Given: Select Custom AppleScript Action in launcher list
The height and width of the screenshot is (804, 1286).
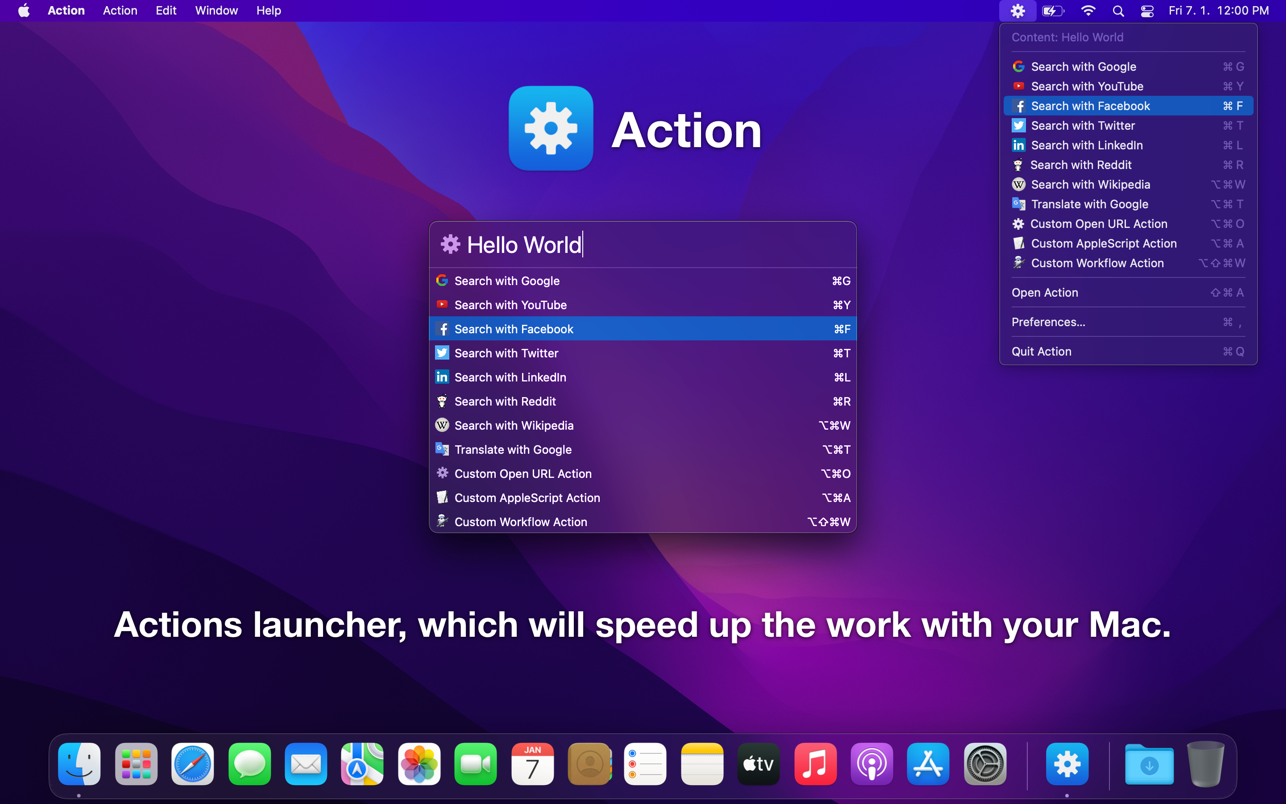Looking at the screenshot, I should pyautogui.click(x=643, y=498).
